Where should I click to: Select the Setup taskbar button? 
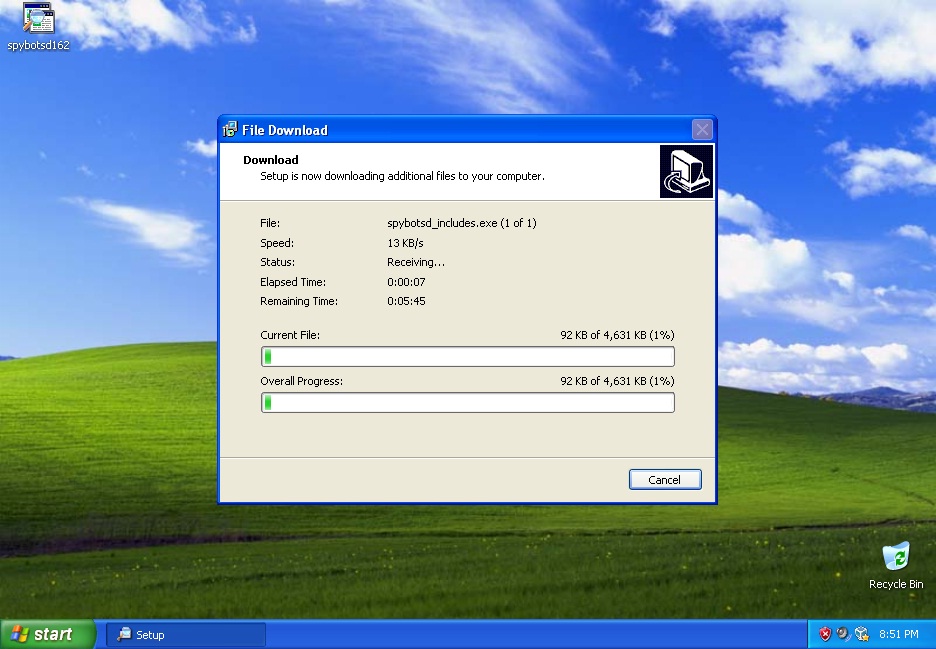coord(186,635)
